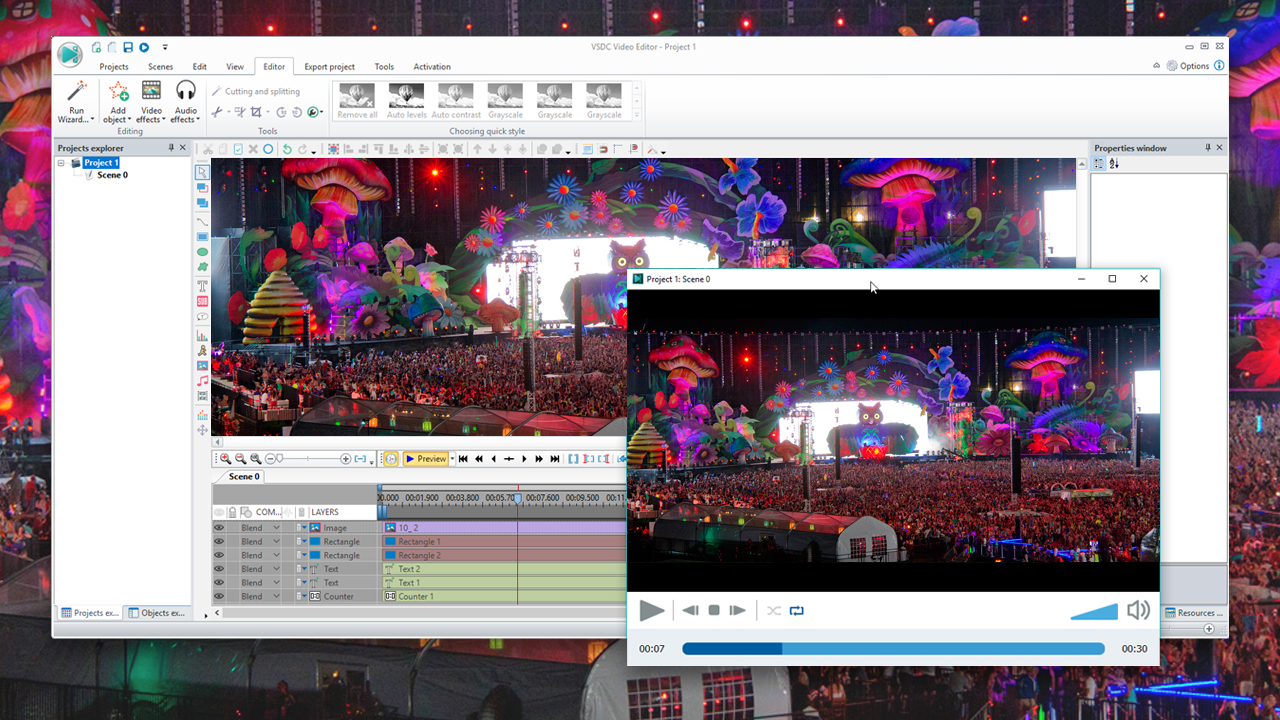
Task: Switch to the Export project tab
Action: [x=329, y=66]
